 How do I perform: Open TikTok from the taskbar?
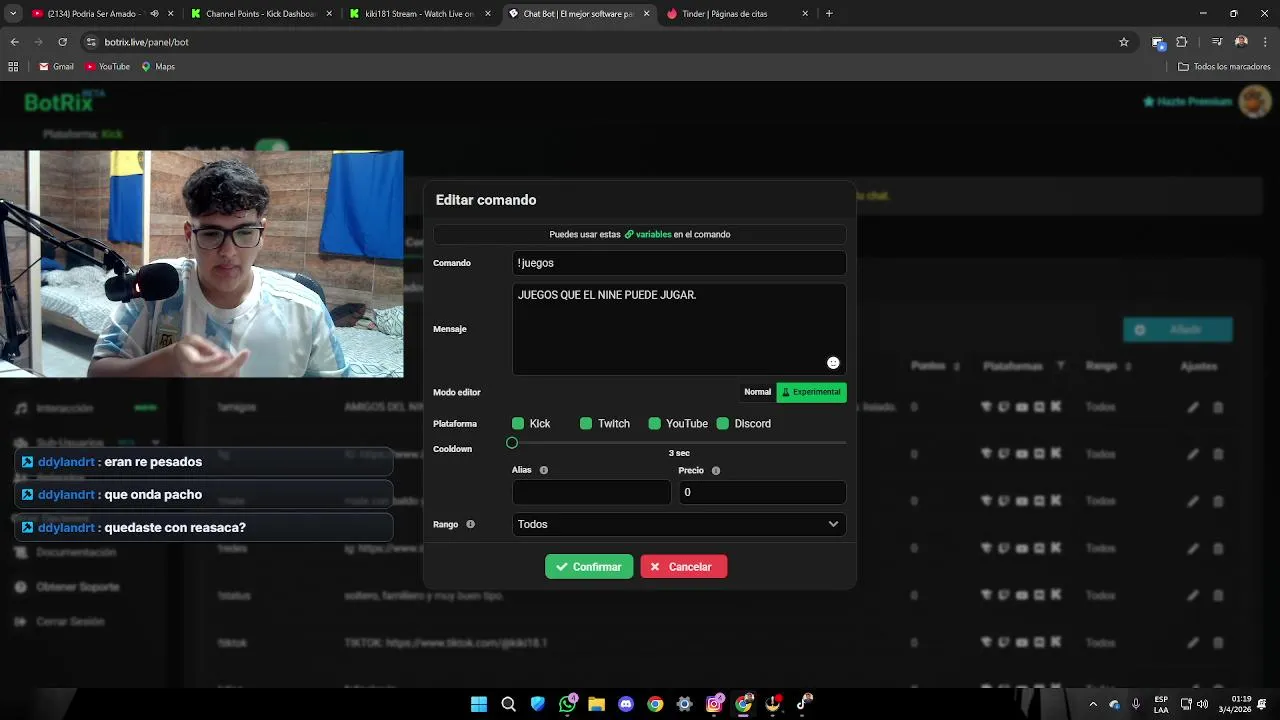(x=802, y=704)
